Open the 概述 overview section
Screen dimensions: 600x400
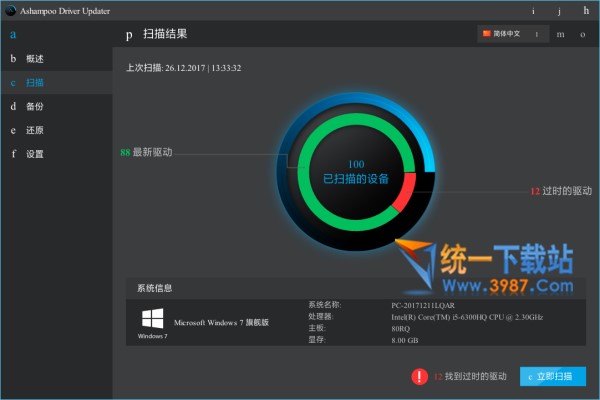(x=34, y=59)
